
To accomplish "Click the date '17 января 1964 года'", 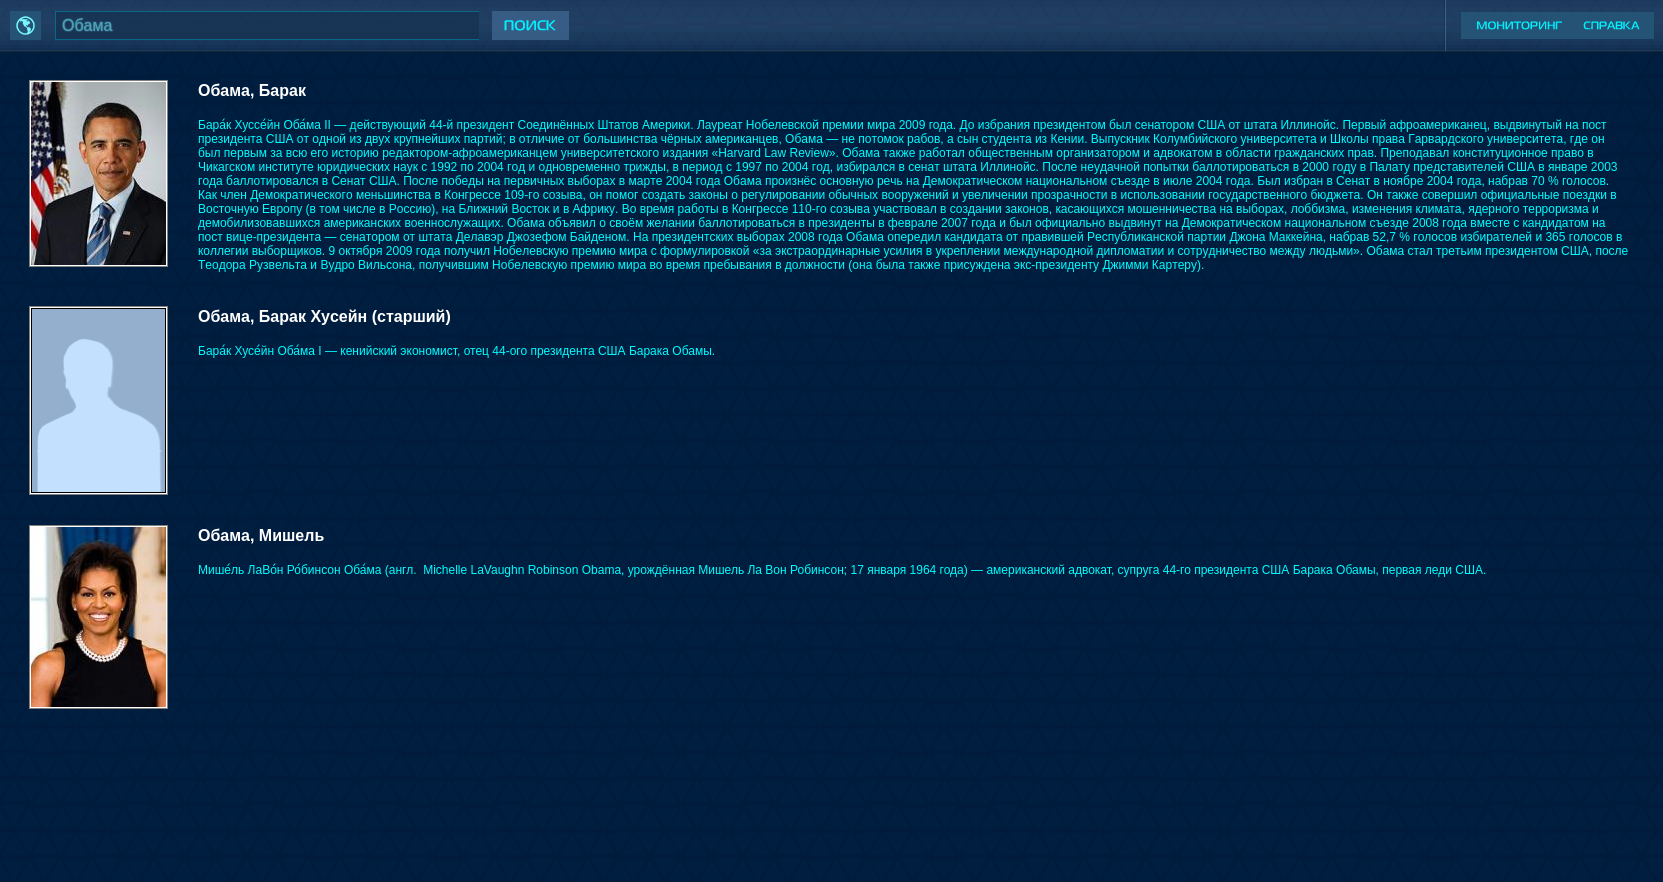I will coord(907,570).
